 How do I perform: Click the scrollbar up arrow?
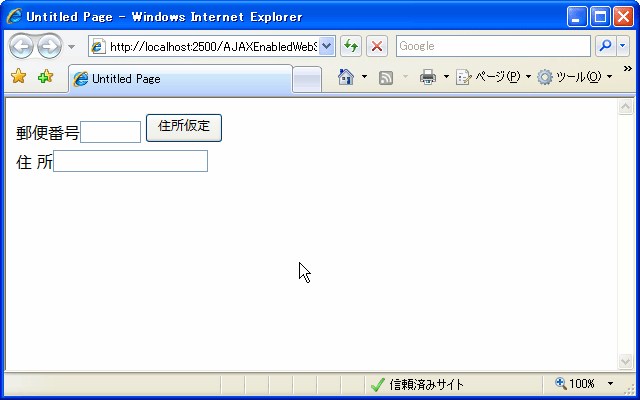pyautogui.click(x=626, y=107)
